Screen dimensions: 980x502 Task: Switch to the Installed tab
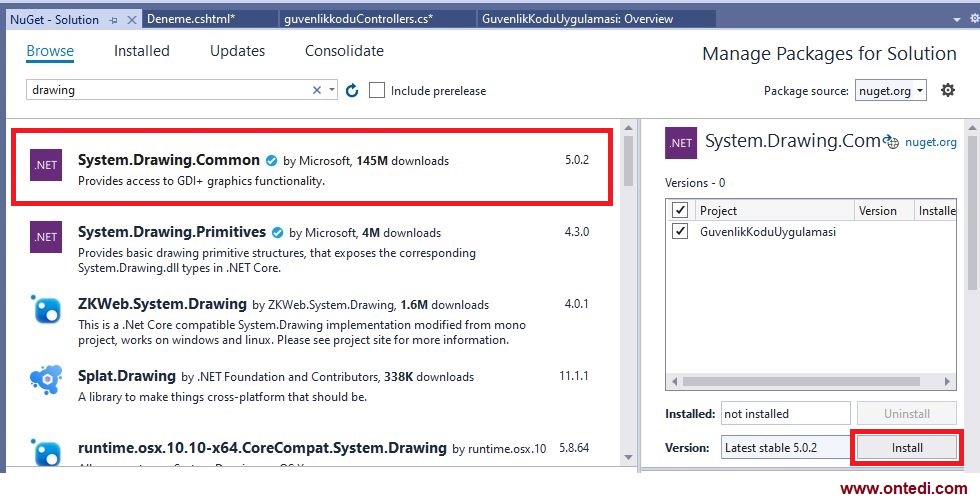pyautogui.click(x=142, y=51)
